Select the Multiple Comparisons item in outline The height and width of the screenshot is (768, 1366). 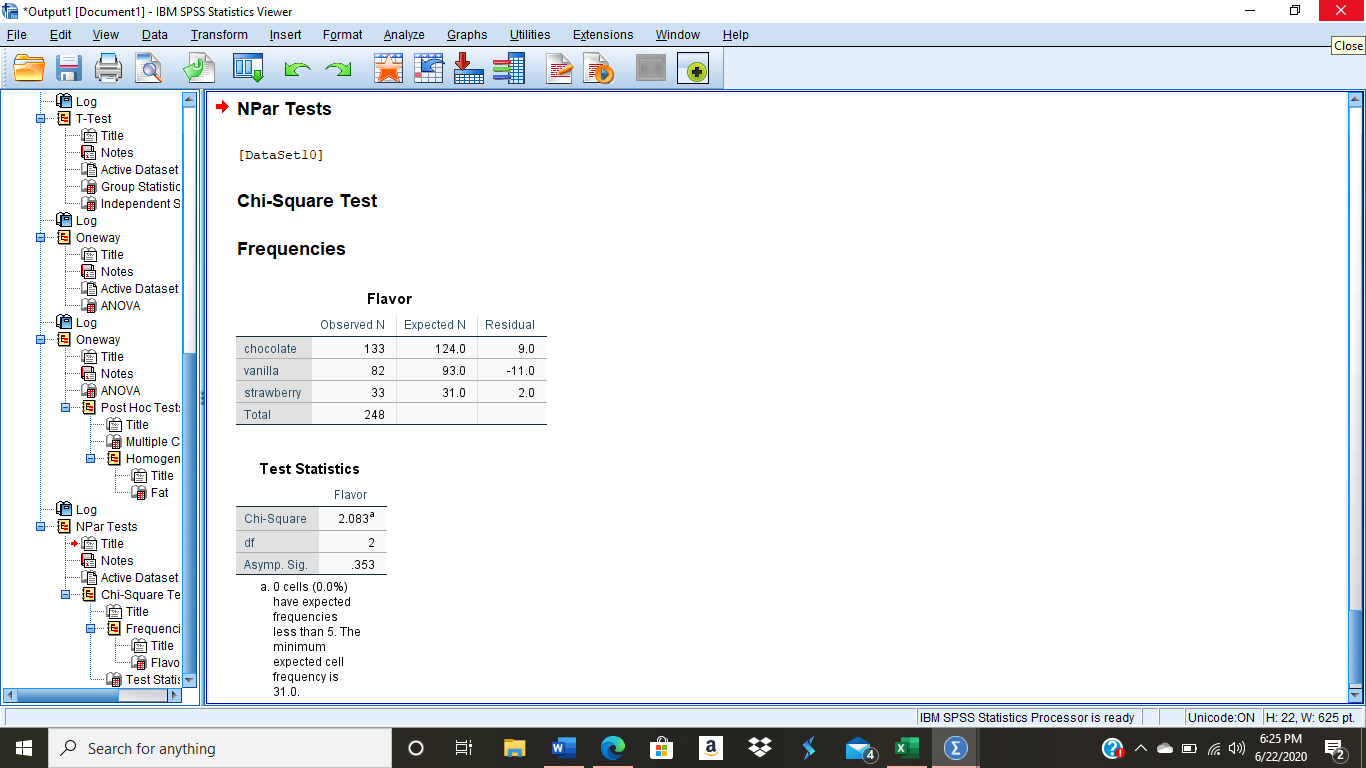tap(152, 442)
